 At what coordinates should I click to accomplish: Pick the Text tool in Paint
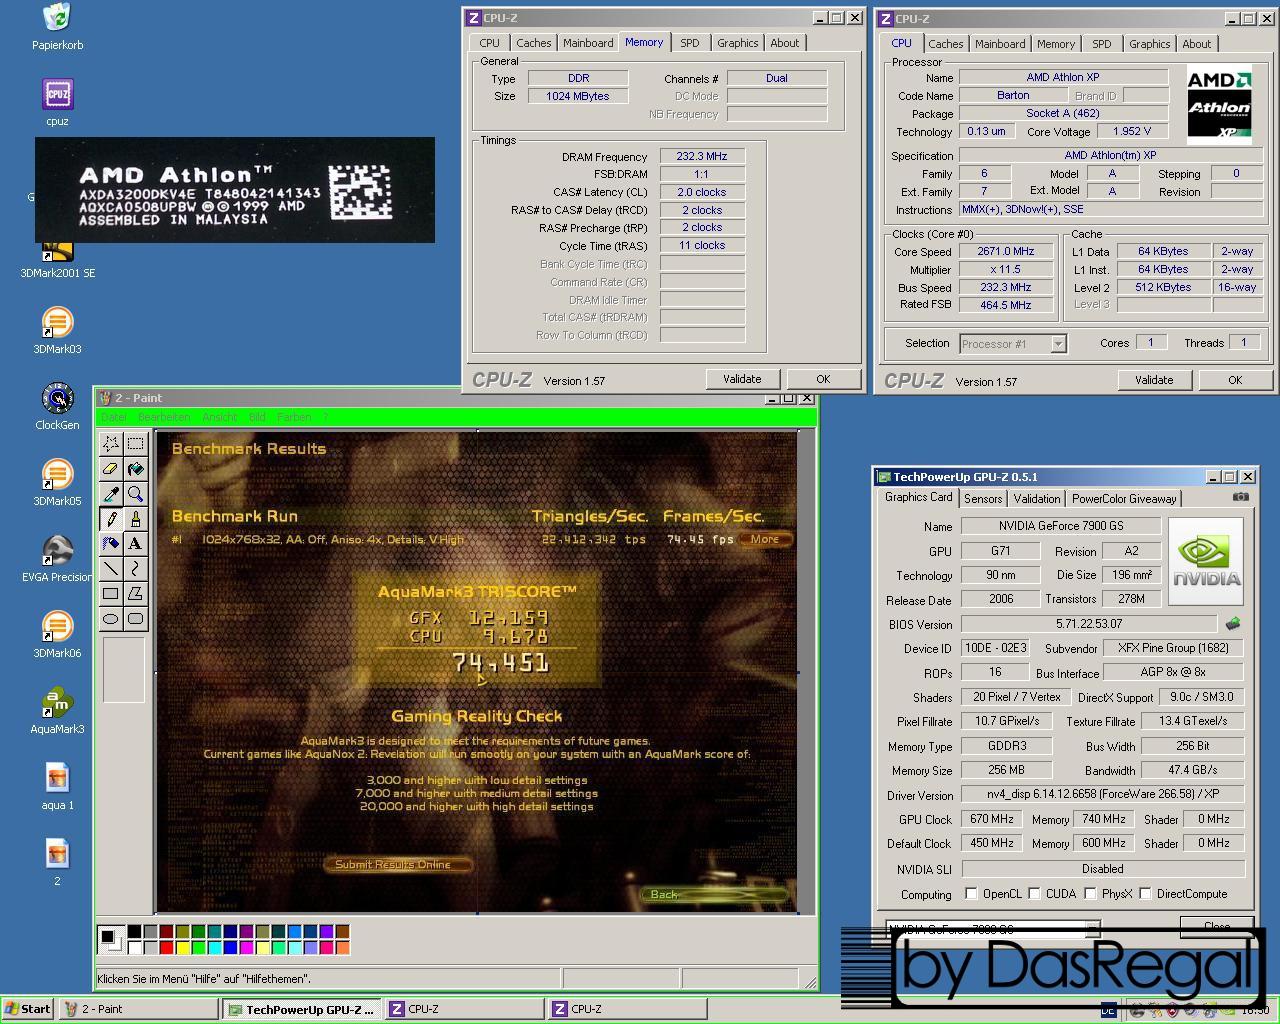135,543
